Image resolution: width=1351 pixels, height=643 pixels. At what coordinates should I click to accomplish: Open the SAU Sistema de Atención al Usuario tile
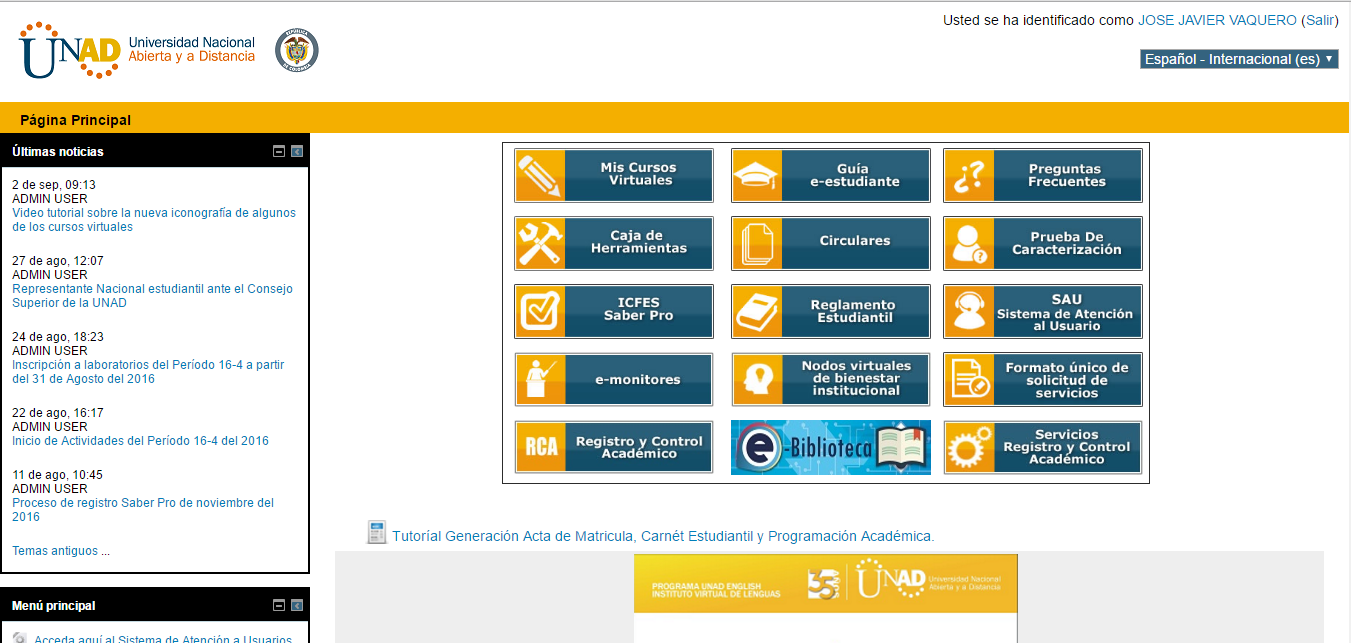click(1043, 311)
